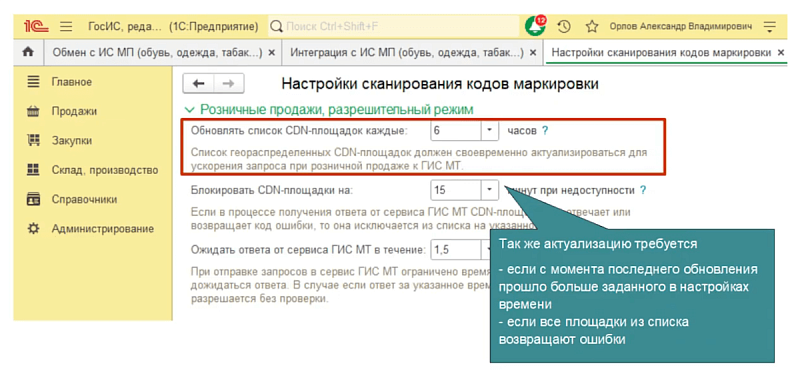Go to home page icon
The height and width of the screenshot is (382, 800).
coord(29,52)
